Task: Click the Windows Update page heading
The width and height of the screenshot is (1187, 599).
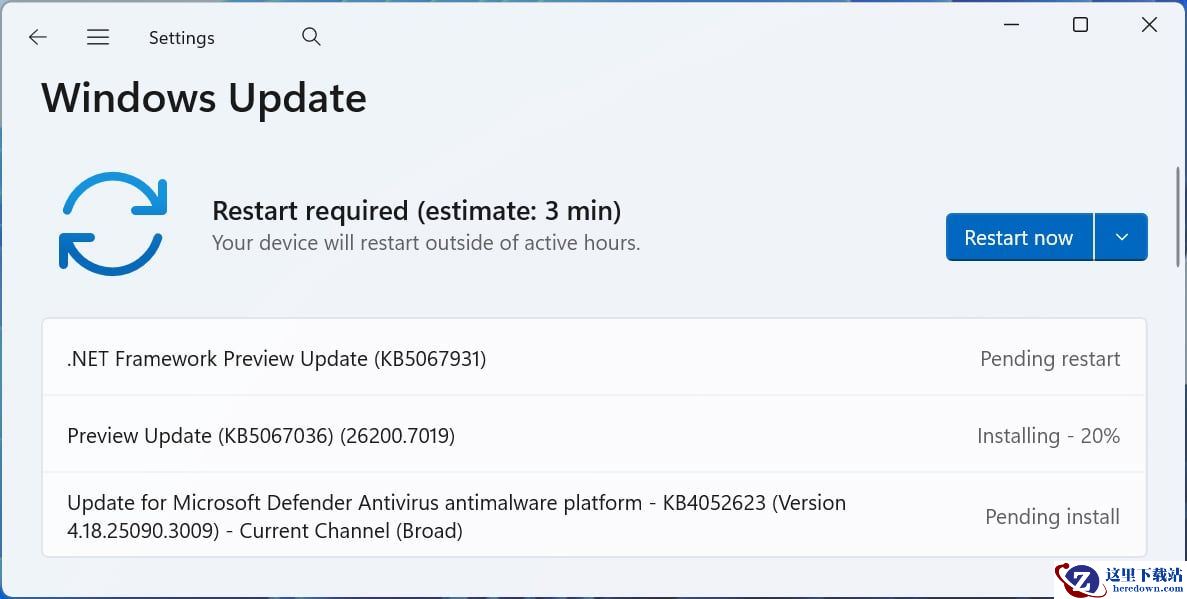Action: [204, 98]
